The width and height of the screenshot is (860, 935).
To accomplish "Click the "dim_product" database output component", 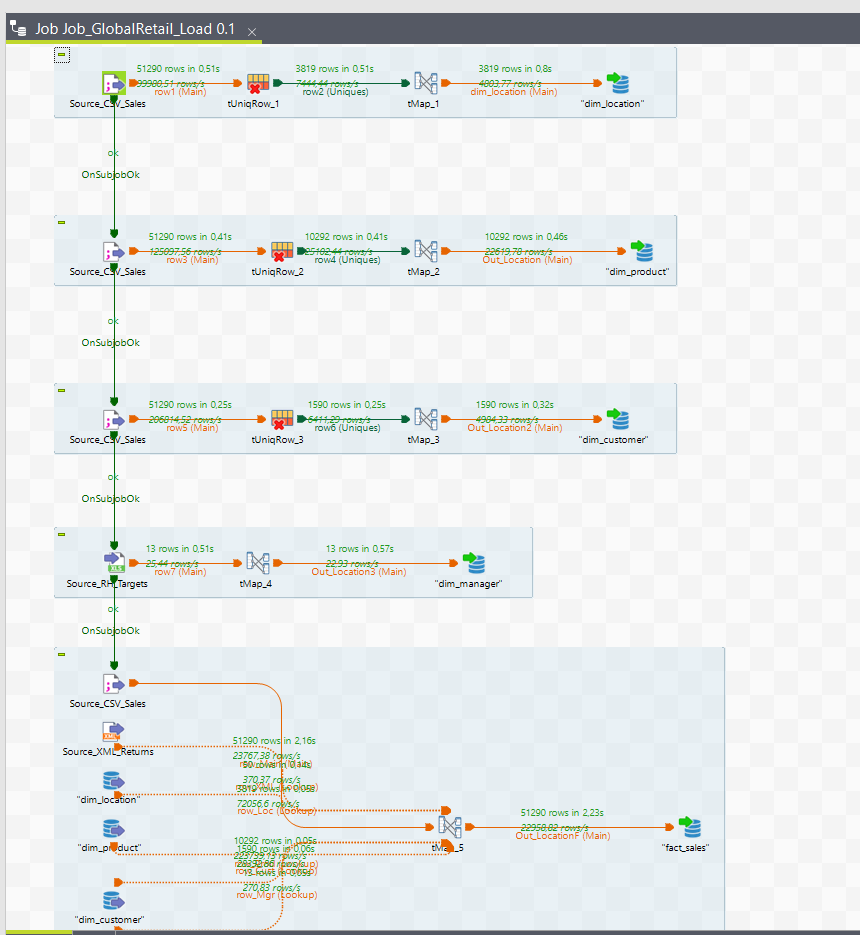I will [x=641, y=252].
